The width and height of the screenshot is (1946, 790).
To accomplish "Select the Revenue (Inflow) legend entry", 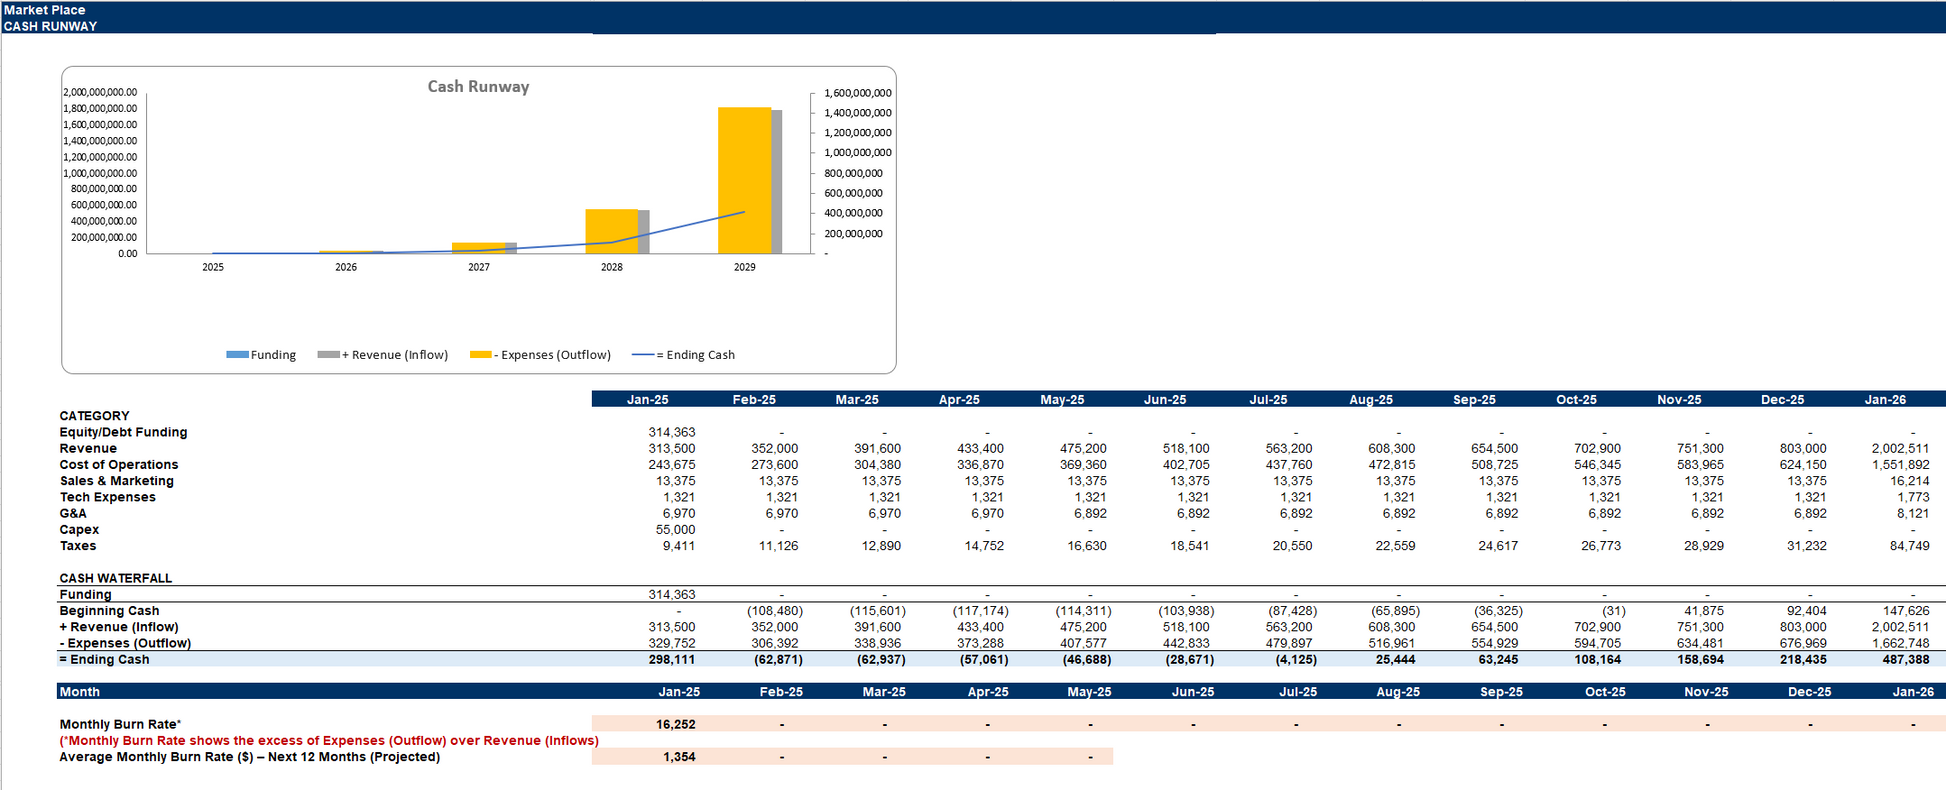I will (383, 355).
